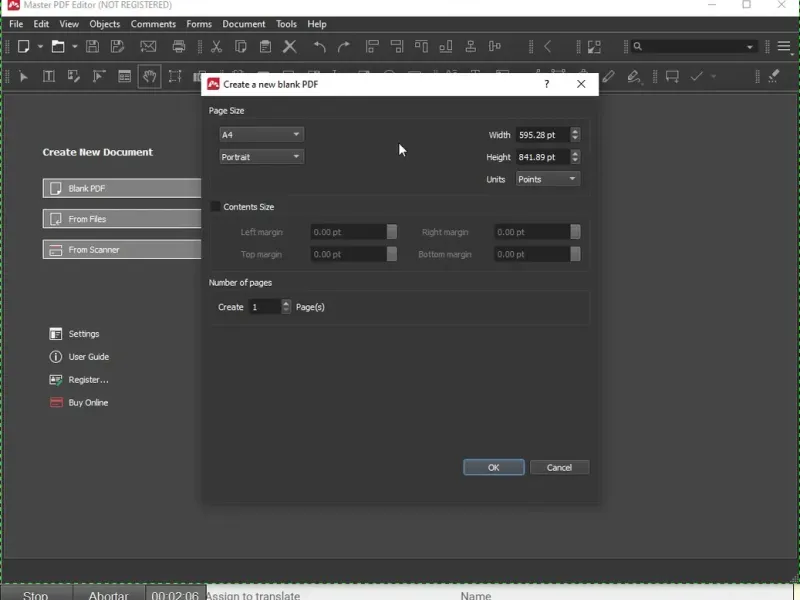The height and width of the screenshot is (600, 800).
Task: Click the Undo arrow icon
Action: 319,46
